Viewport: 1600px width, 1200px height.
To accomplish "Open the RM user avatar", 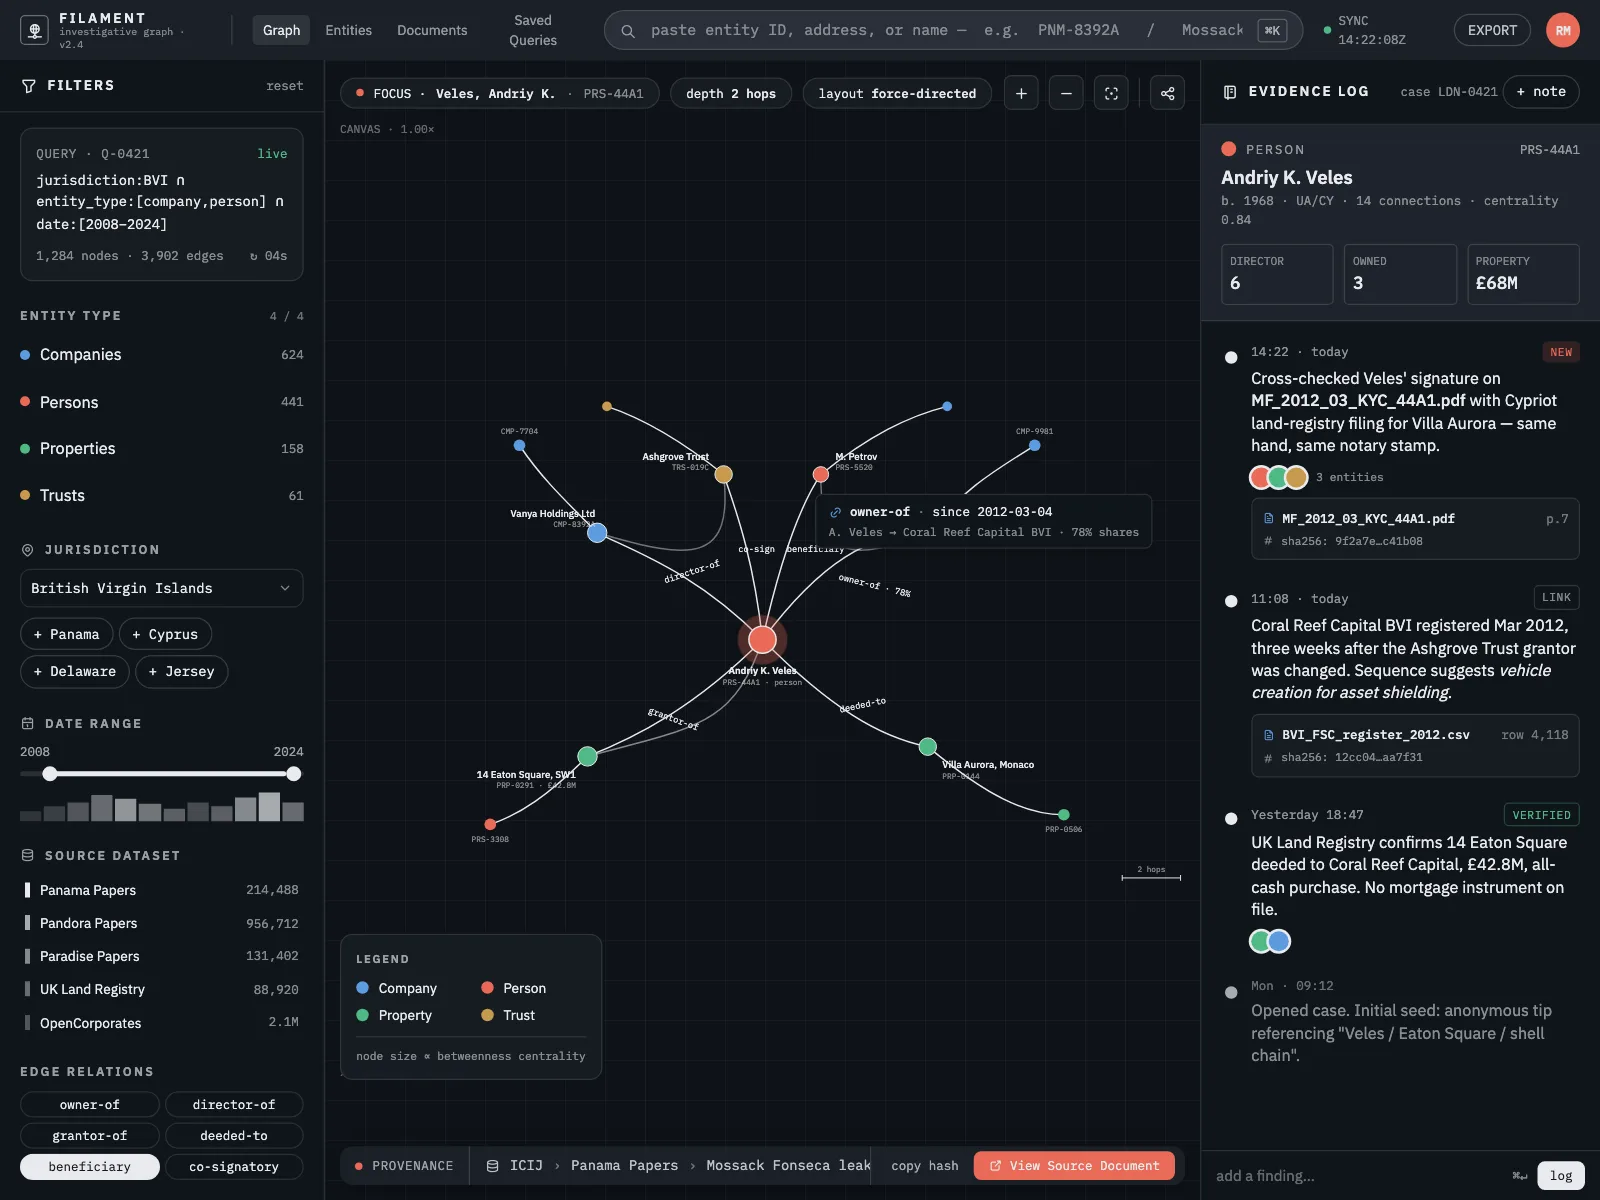I will point(1563,30).
